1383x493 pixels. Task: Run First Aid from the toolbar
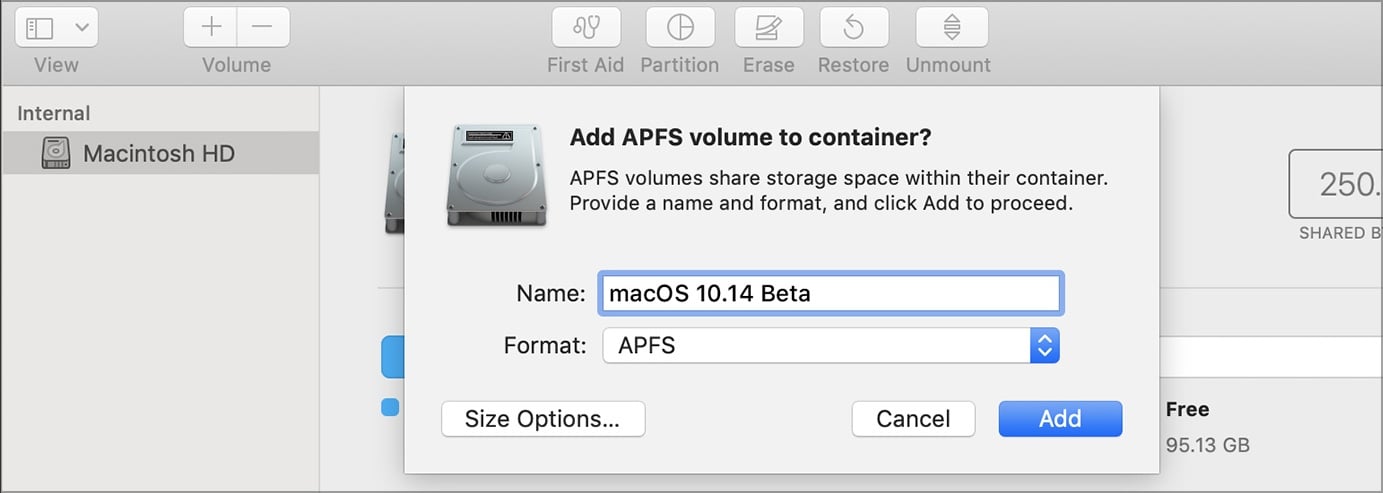tap(586, 27)
